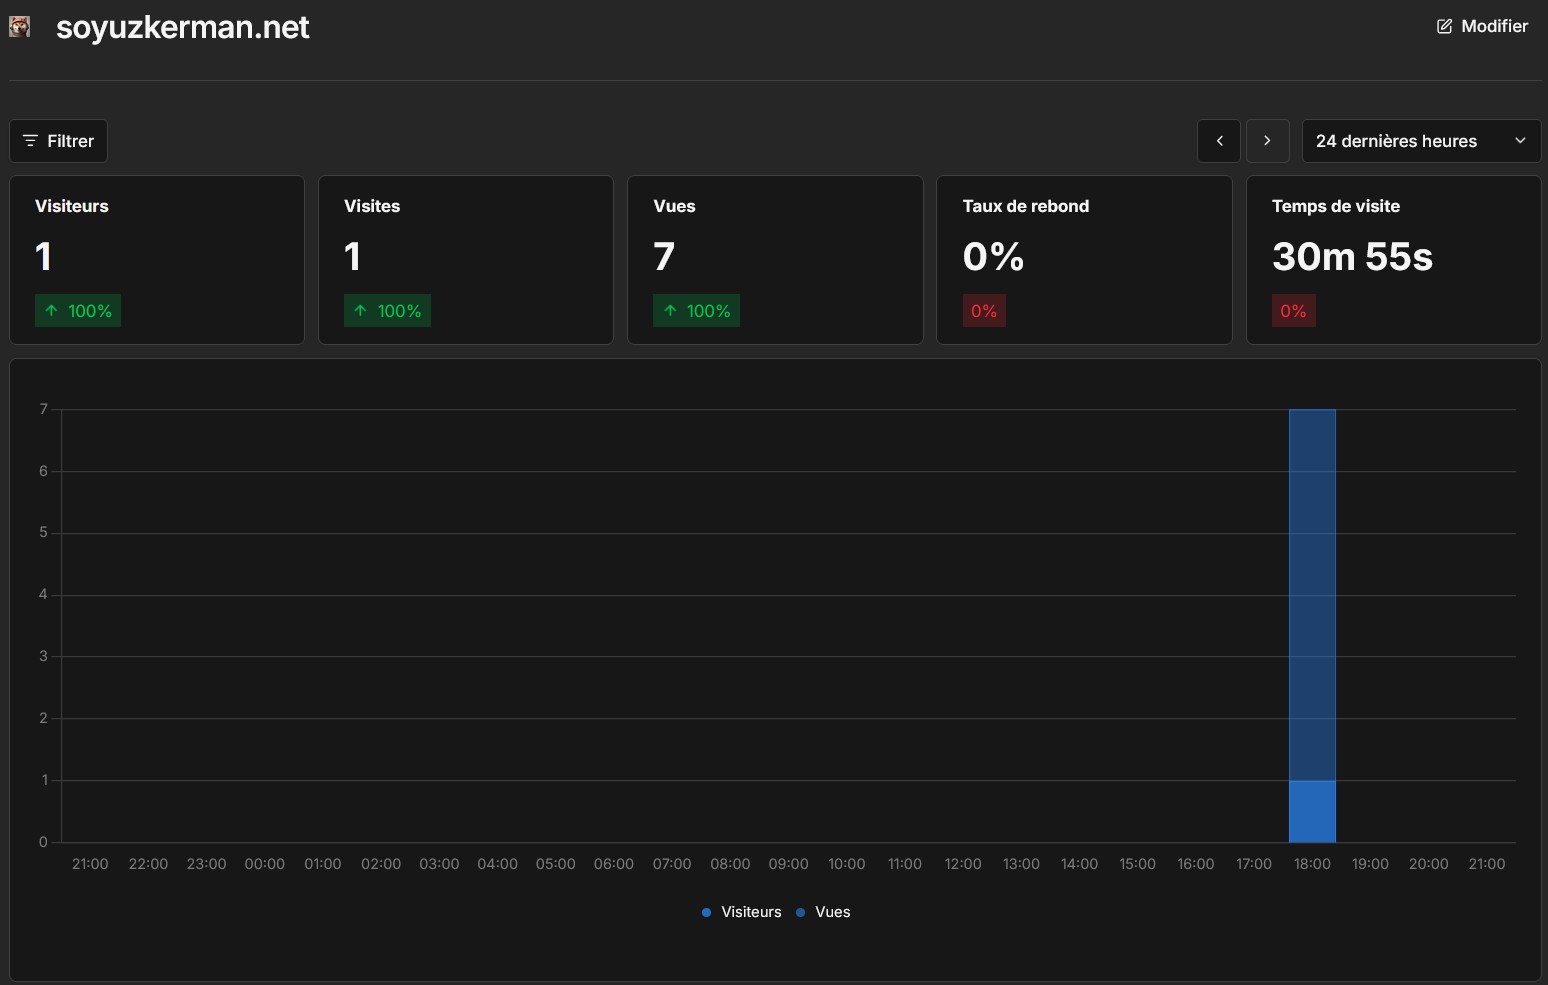This screenshot has height=985, width=1548.
Task: Go to next time period arrow
Action: (x=1267, y=141)
